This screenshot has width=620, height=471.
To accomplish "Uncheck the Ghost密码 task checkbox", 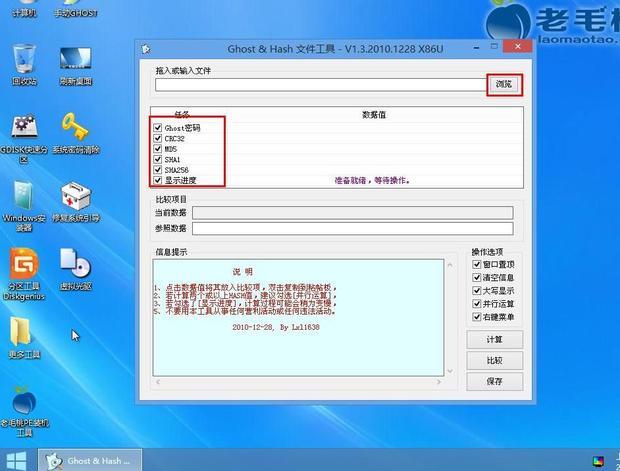I will (x=158, y=127).
